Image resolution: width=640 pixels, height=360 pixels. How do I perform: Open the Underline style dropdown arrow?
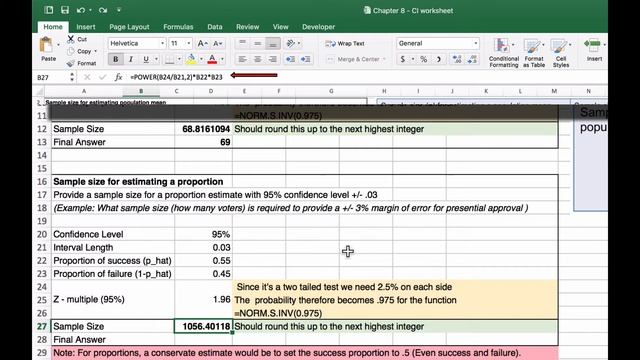pos(156,59)
